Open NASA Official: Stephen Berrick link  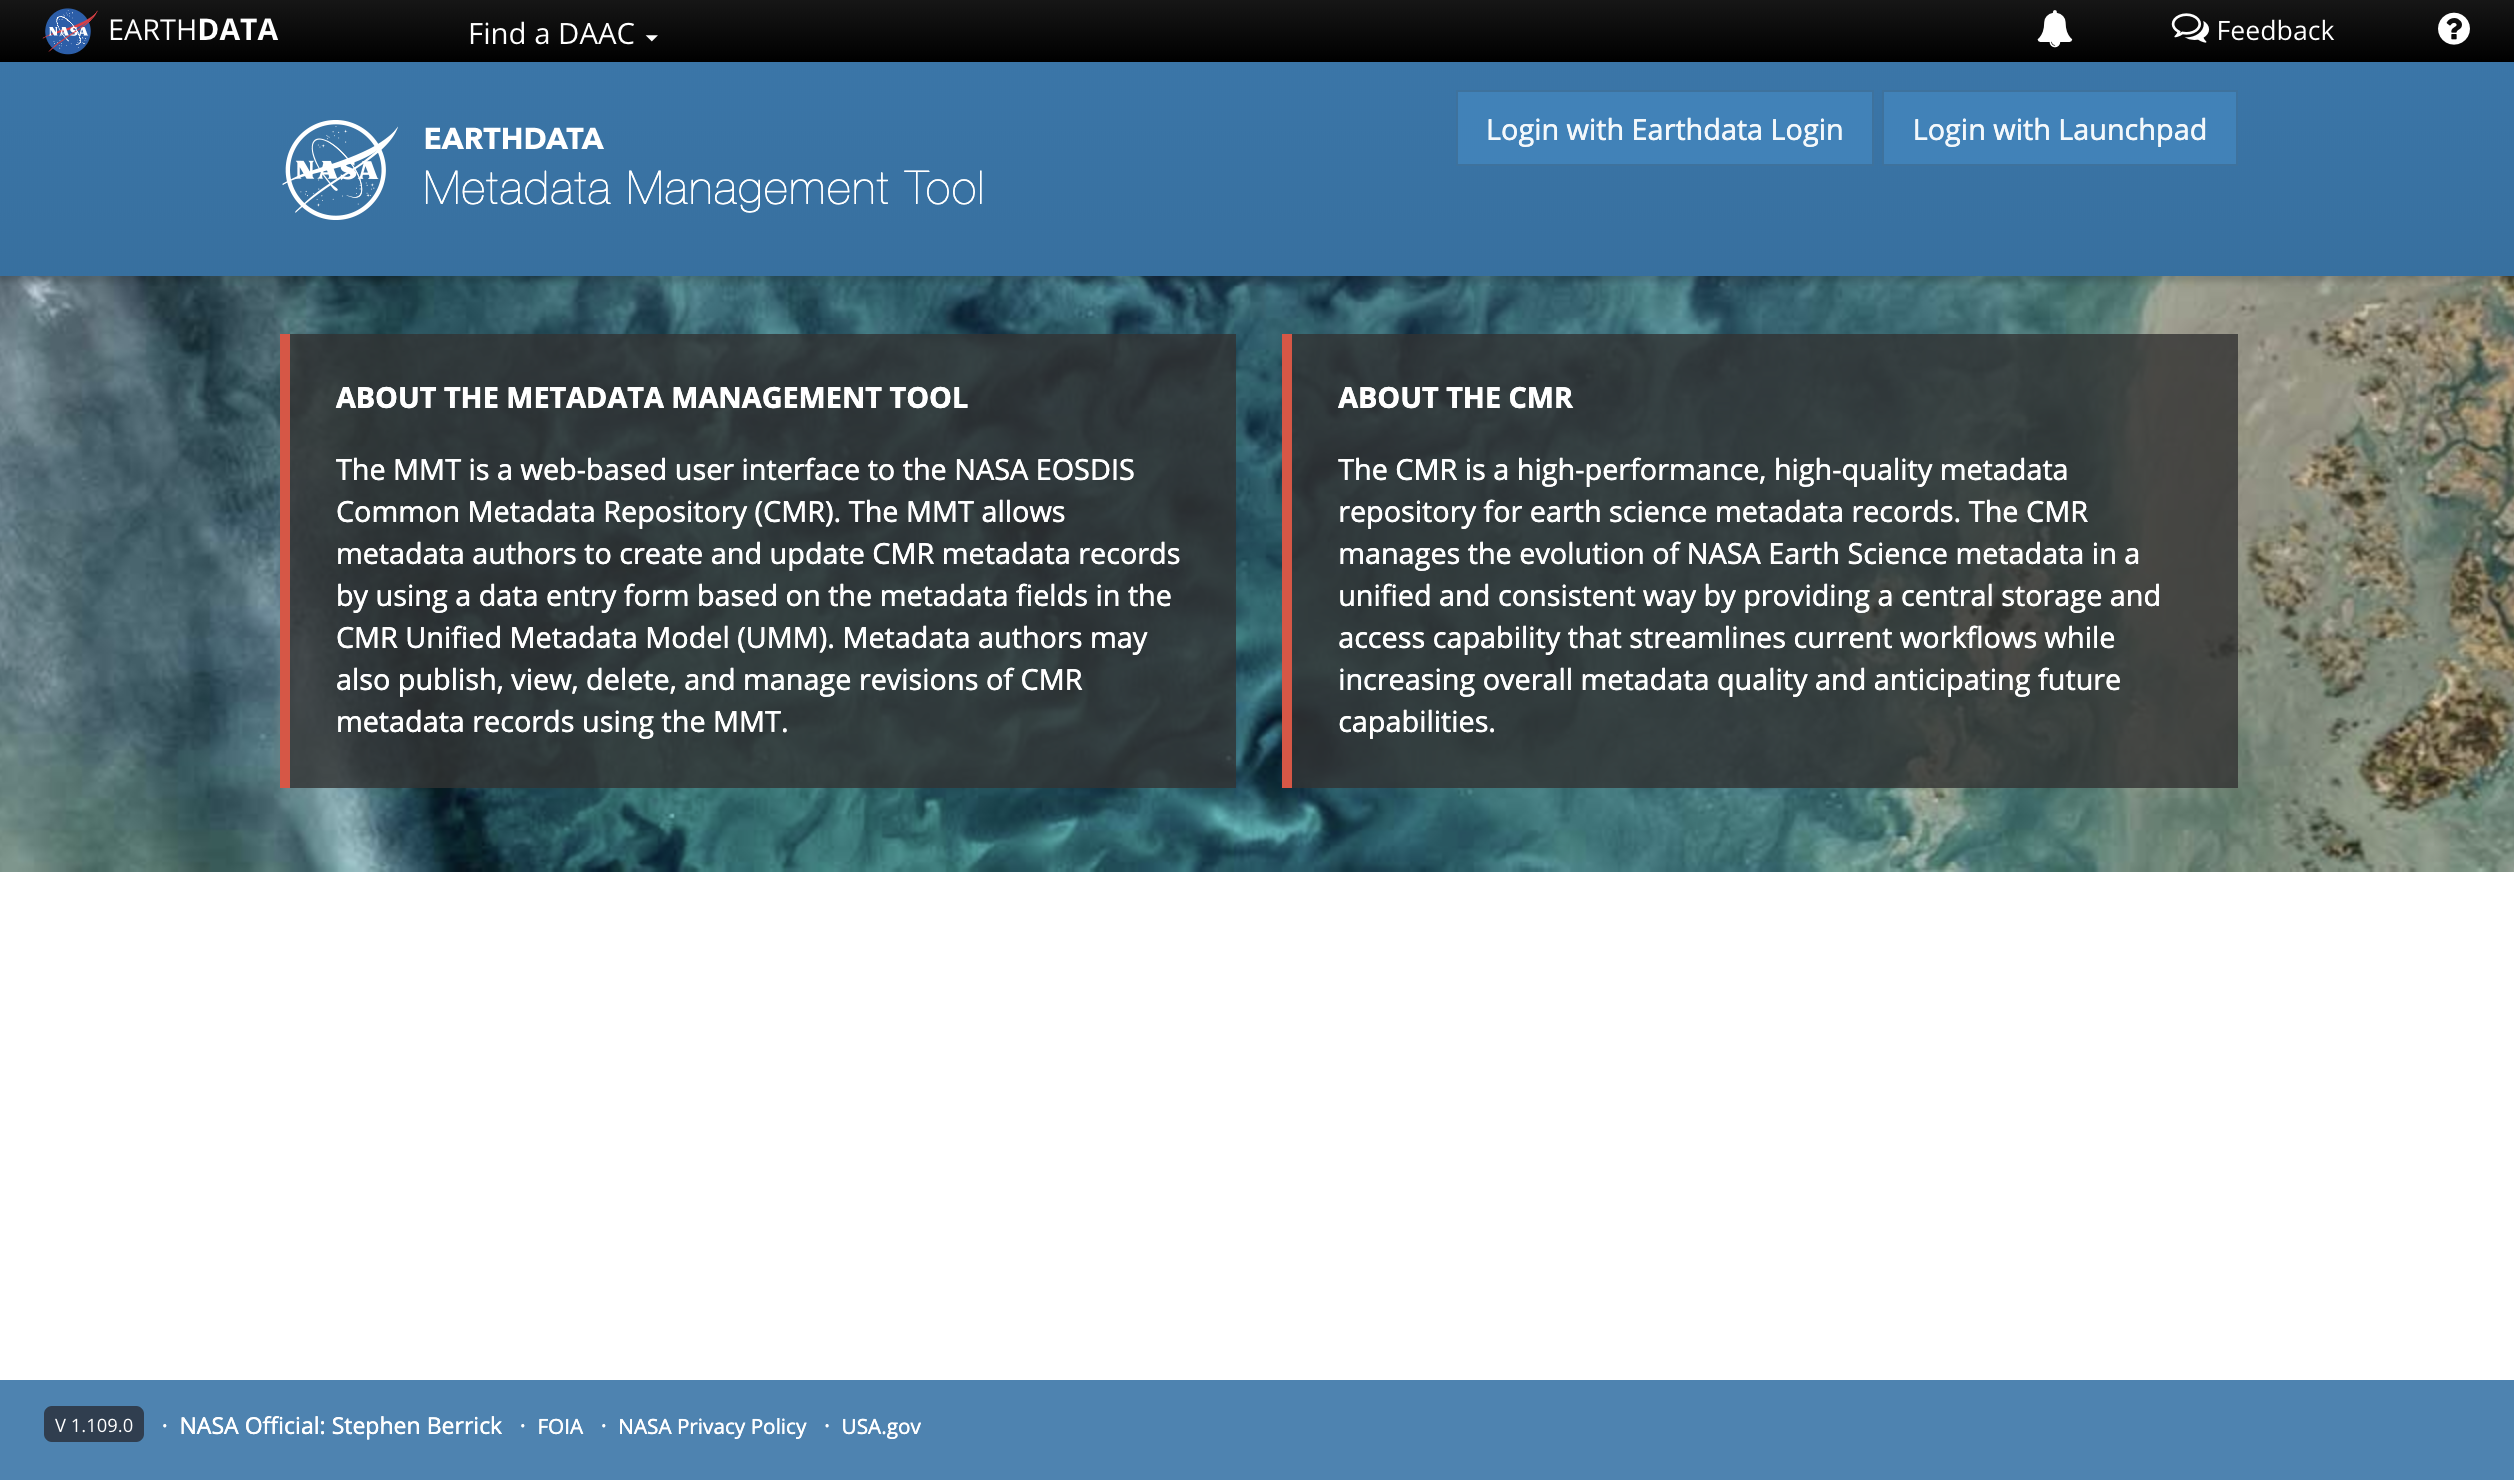click(340, 1425)
